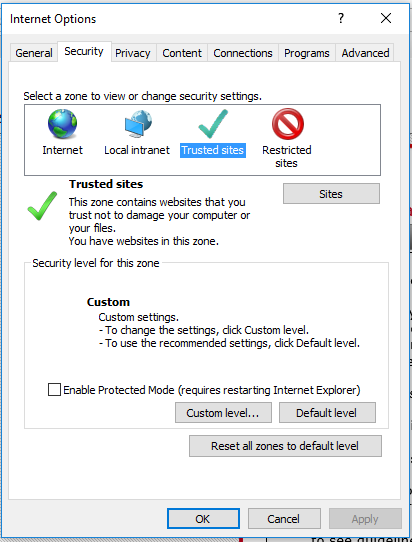Switch to the General tab
Image resolution: width=412 pixels, height=542 pixels.
click(34, 53)
